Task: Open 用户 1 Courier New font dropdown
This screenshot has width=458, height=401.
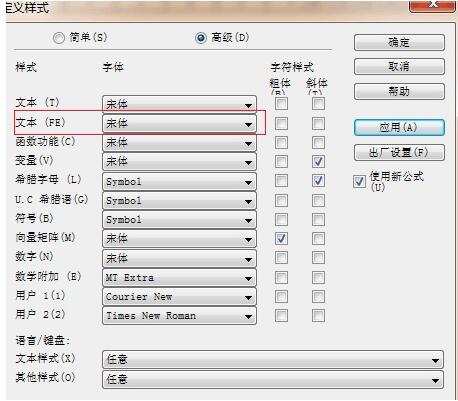Action: pos(179,297)
